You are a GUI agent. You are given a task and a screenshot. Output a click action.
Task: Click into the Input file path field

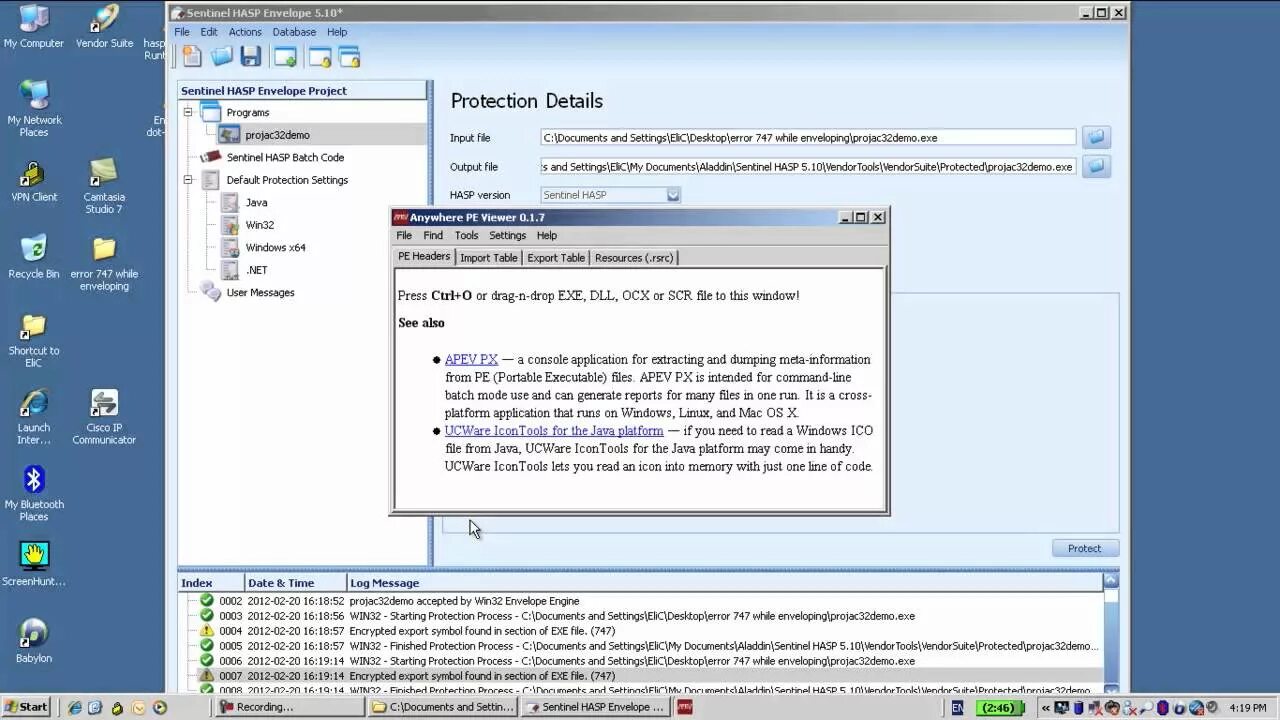pyautogui.click(x=808, y=137)
